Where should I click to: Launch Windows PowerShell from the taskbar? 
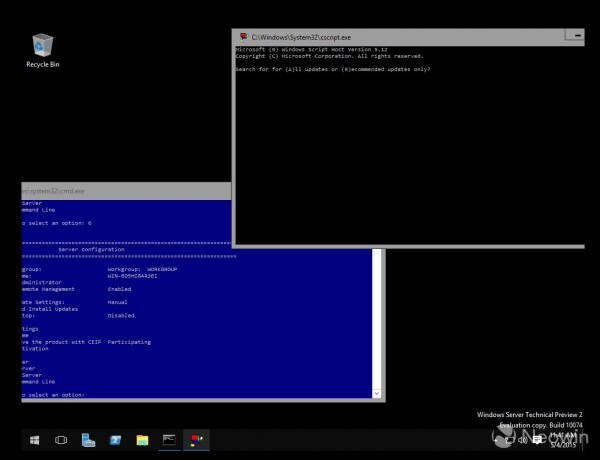pyautogui.click(x=115, y=440)
